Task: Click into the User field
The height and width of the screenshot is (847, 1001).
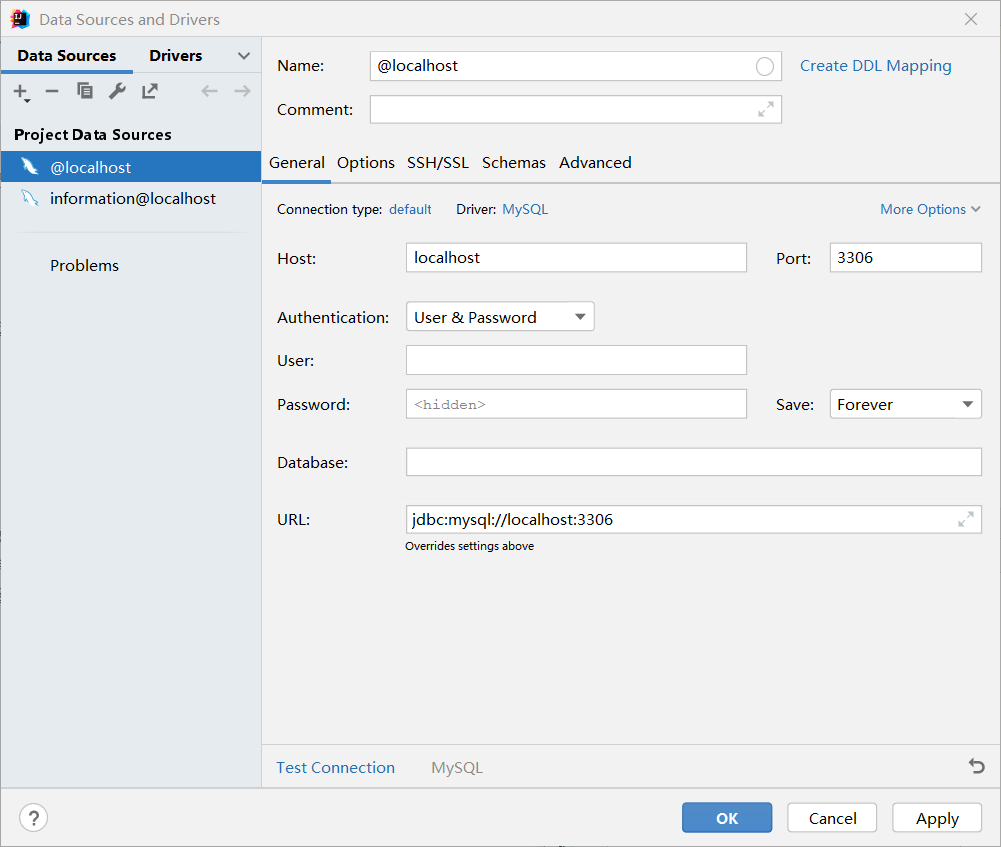Action: point(576,360)
